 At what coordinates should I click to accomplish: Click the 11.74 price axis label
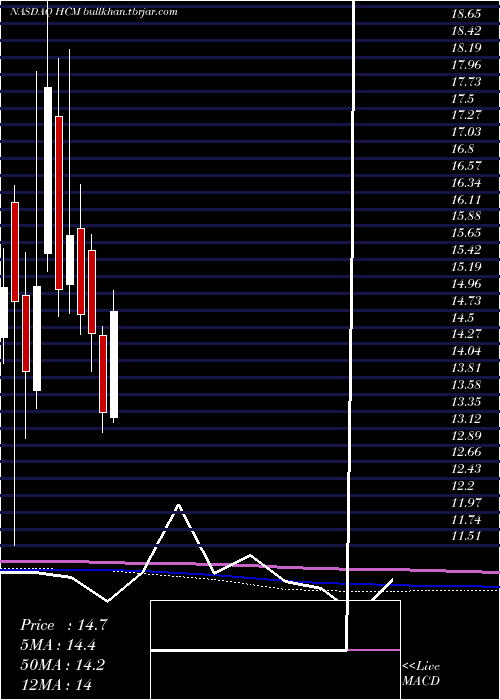click(x=466, y=520)
